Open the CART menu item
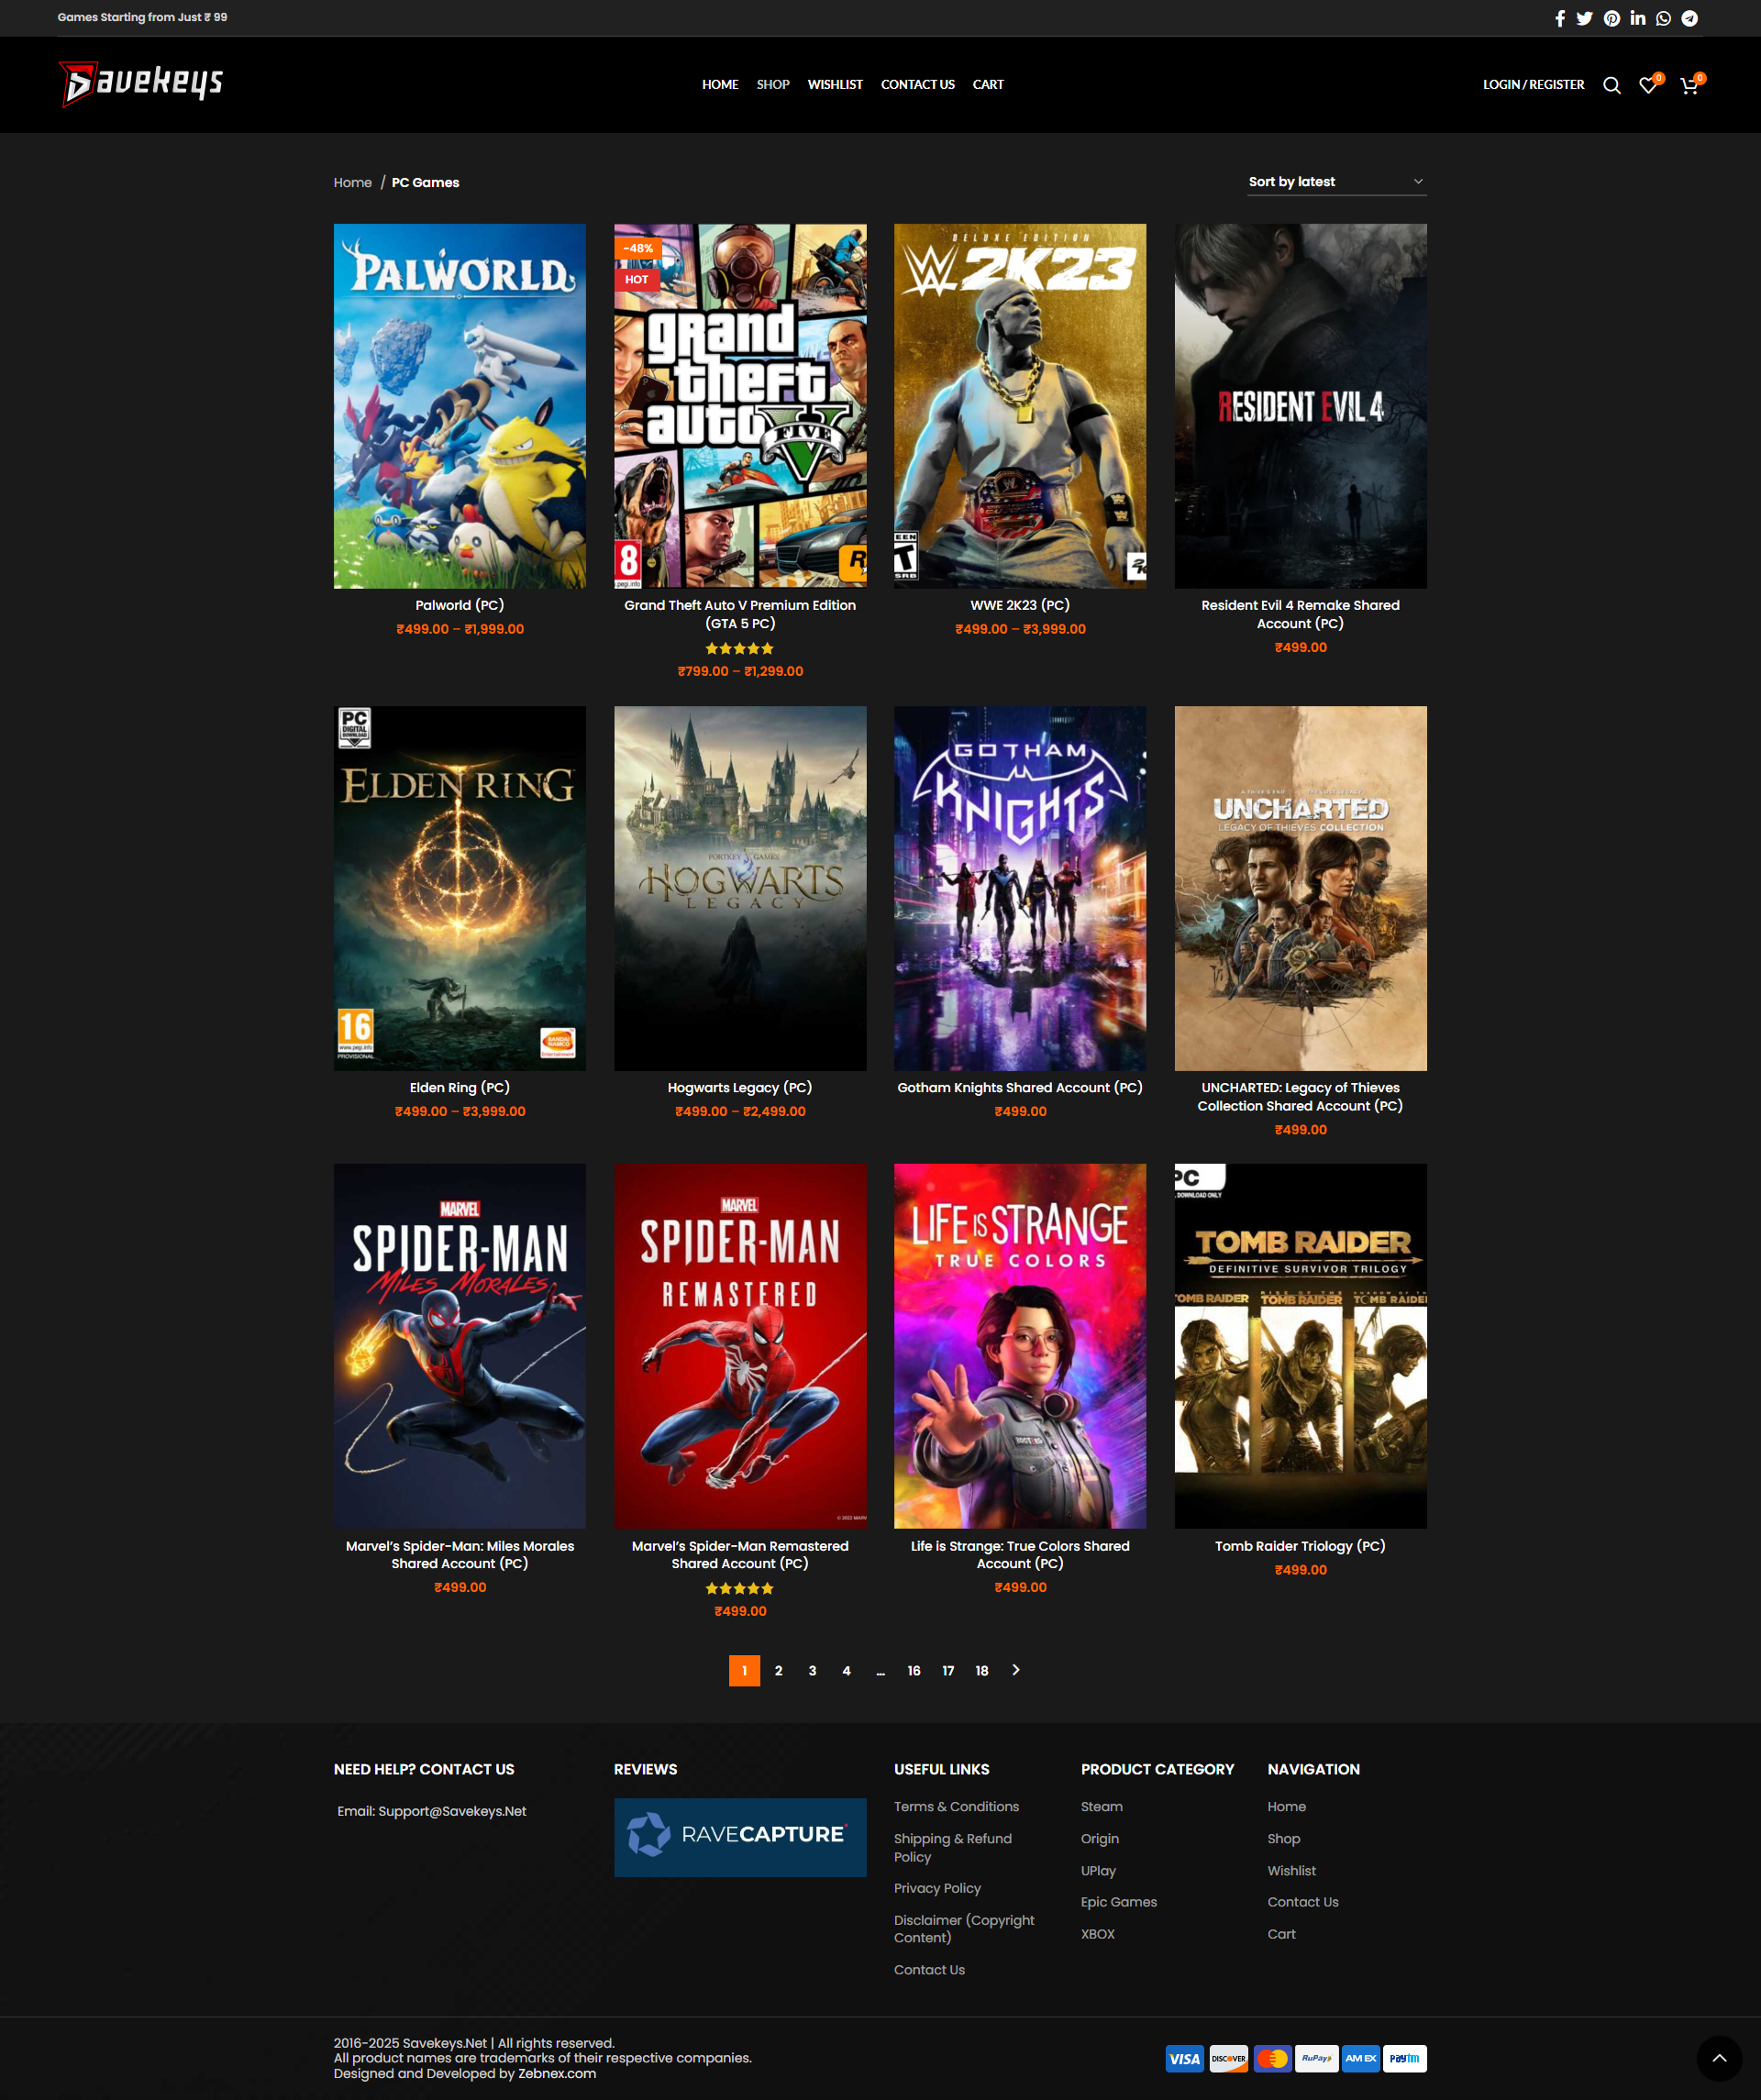The width and height of the screenshot is (1761, 2100). pos(988,85)
